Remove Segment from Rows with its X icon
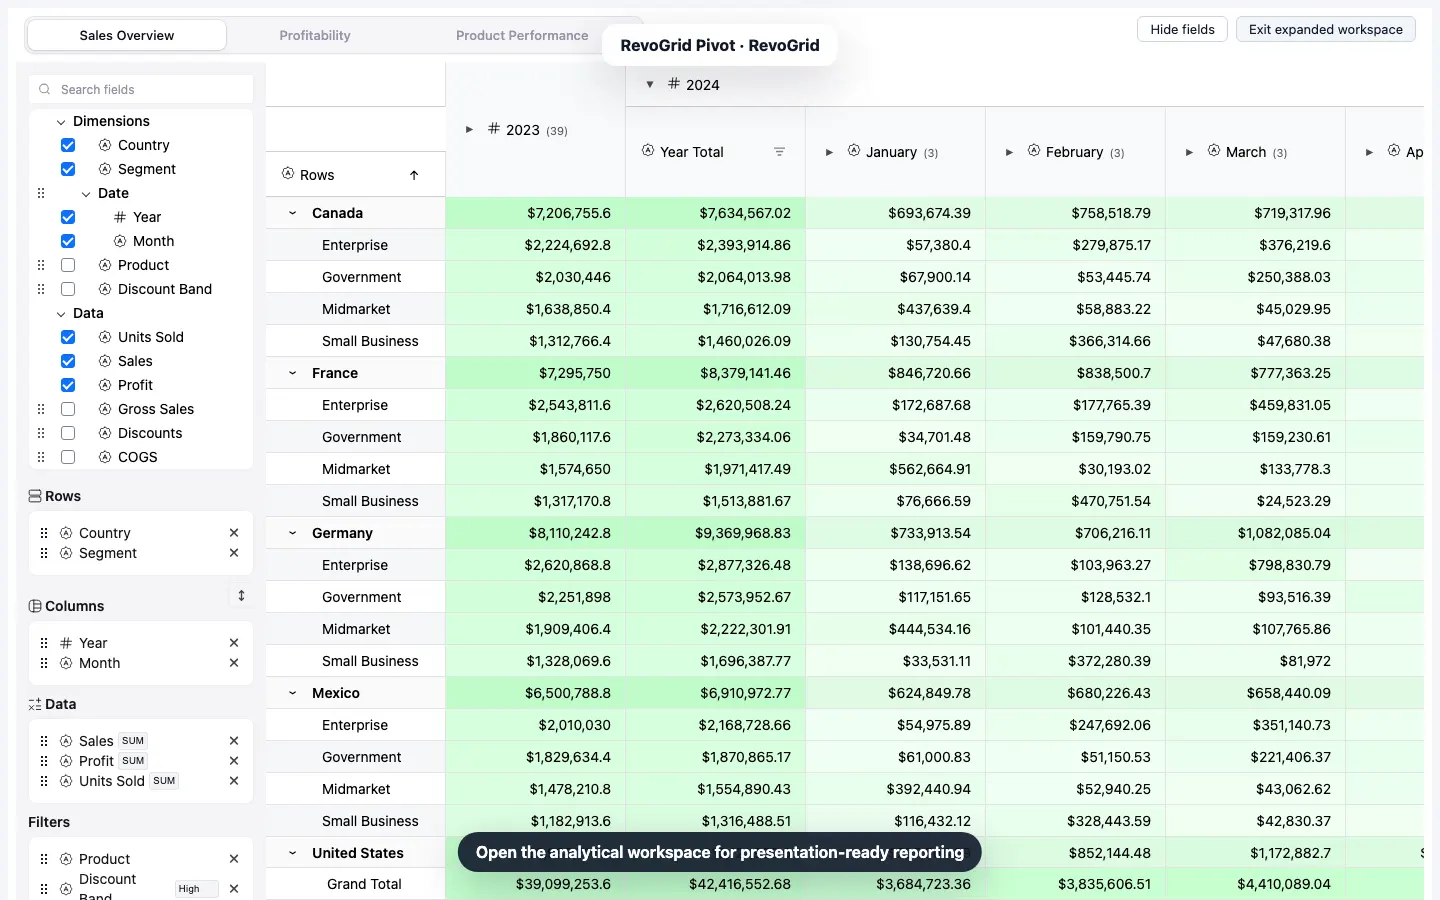 [x=234, y=553]
